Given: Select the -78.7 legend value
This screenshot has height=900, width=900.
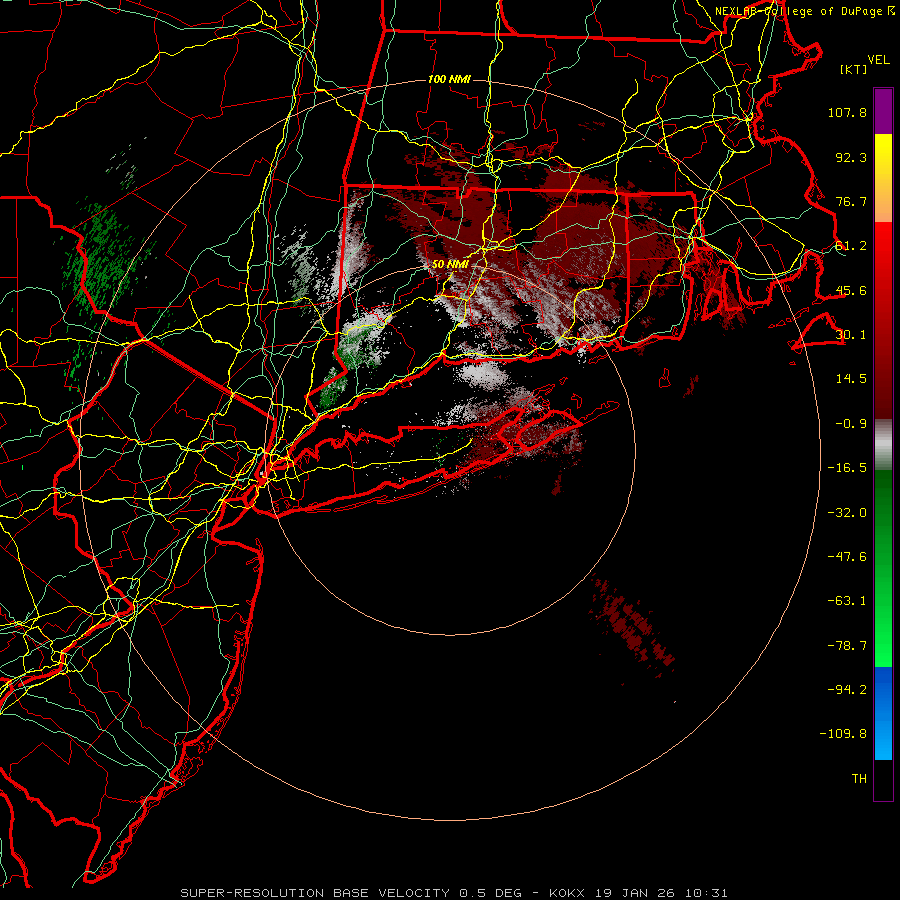Looking at the screenshot, I should [847, 646].
